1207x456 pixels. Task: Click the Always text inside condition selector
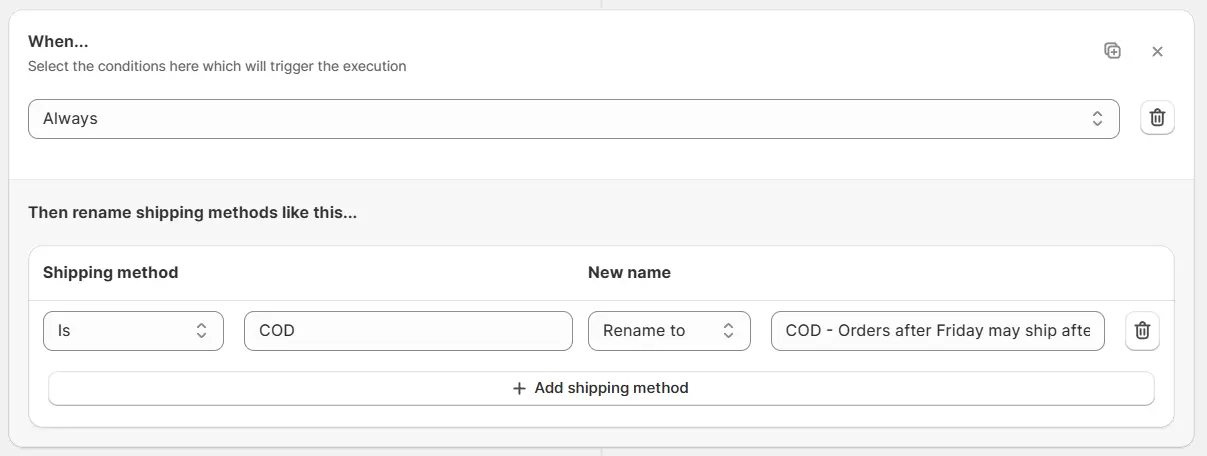coord(70,118)
